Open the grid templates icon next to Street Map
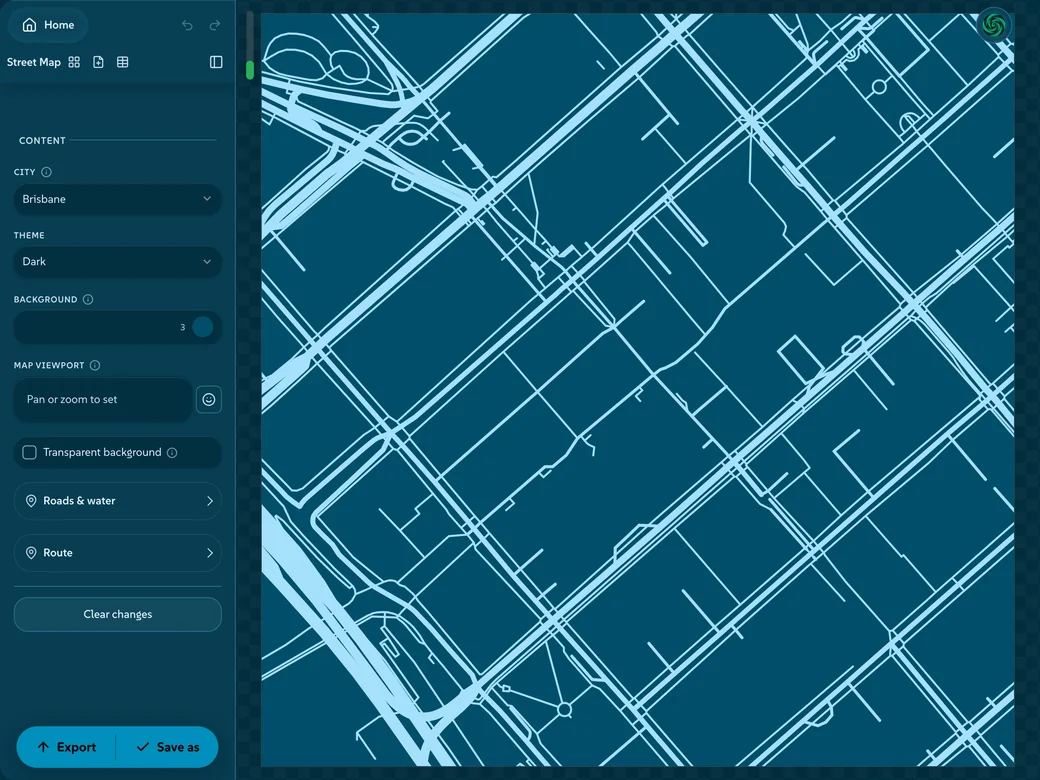 point(74,62)
